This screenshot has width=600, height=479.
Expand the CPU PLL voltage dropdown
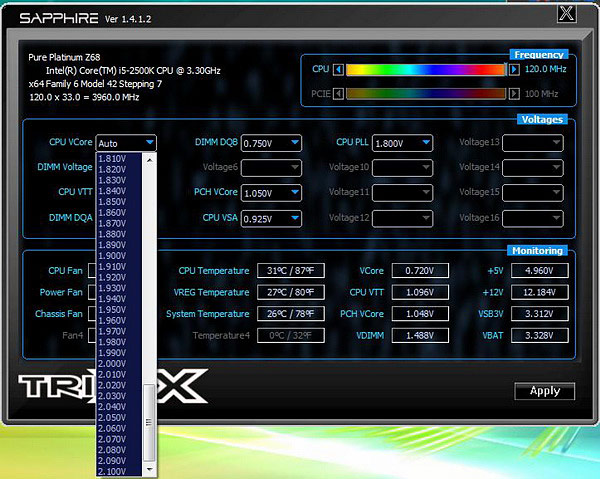point(403,143)
